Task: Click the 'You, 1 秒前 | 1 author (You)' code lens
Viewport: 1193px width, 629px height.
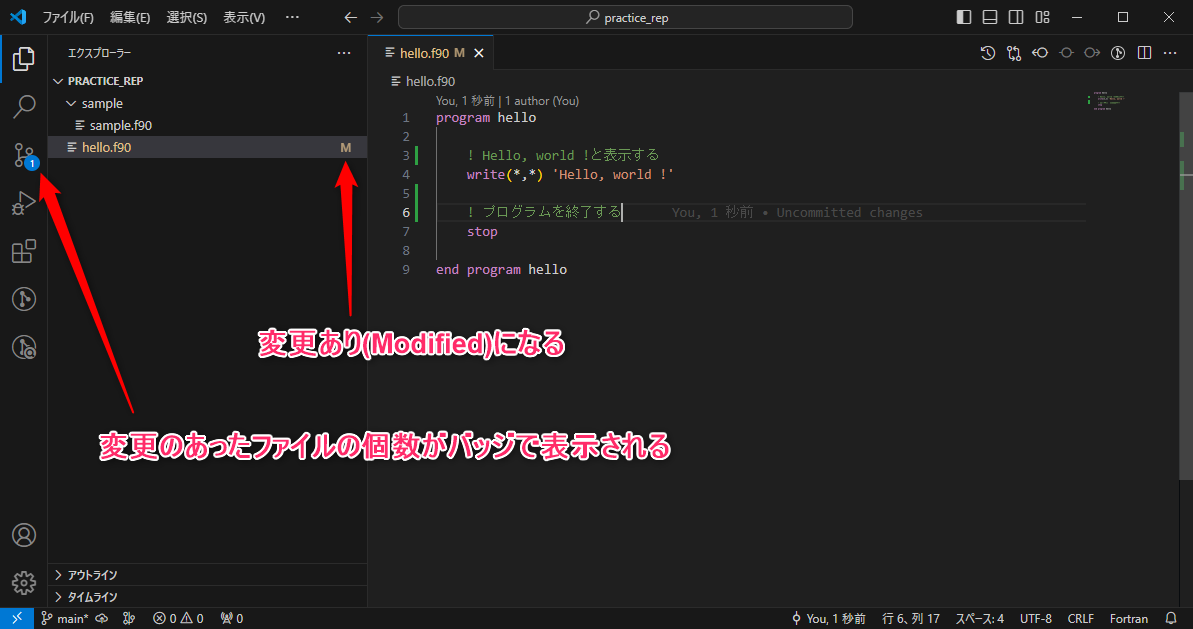Action: (x=507, y=100)
